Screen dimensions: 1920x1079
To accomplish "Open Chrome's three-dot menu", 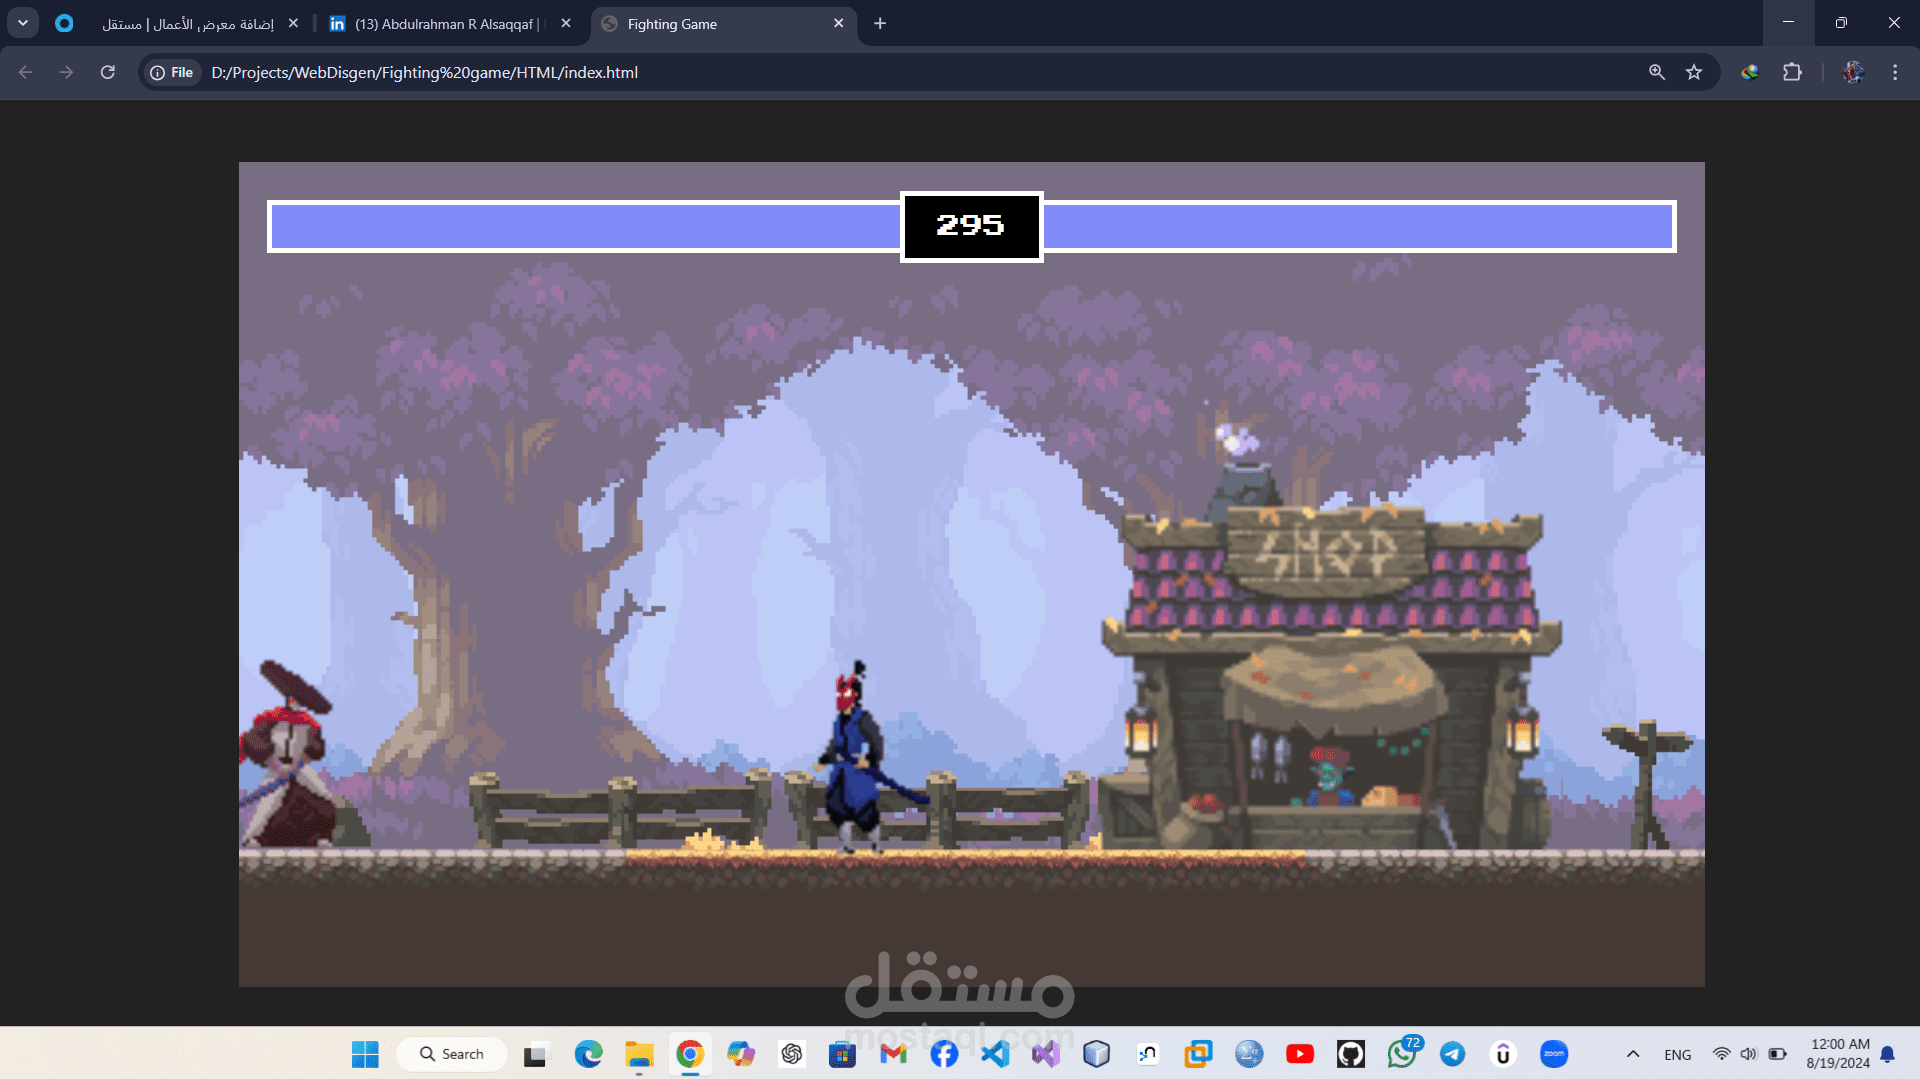I will point(1895,72).
